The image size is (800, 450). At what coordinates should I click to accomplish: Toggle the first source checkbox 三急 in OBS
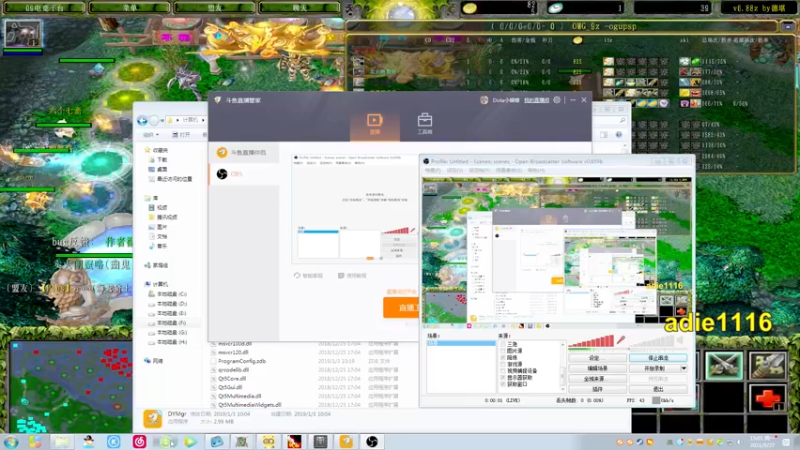503,344
